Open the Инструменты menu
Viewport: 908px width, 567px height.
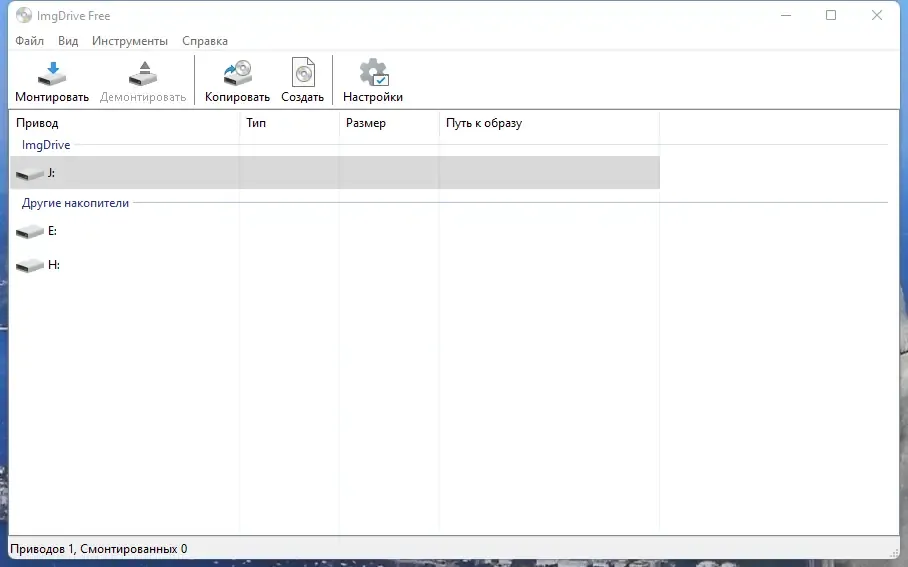130,41
